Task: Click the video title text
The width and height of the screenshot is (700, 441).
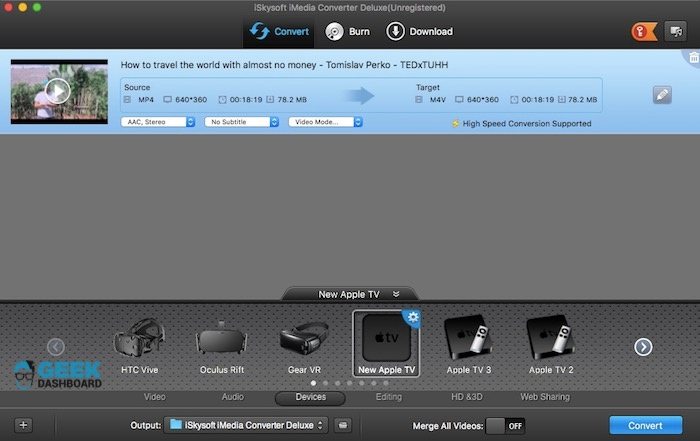Action: [284, 65]
